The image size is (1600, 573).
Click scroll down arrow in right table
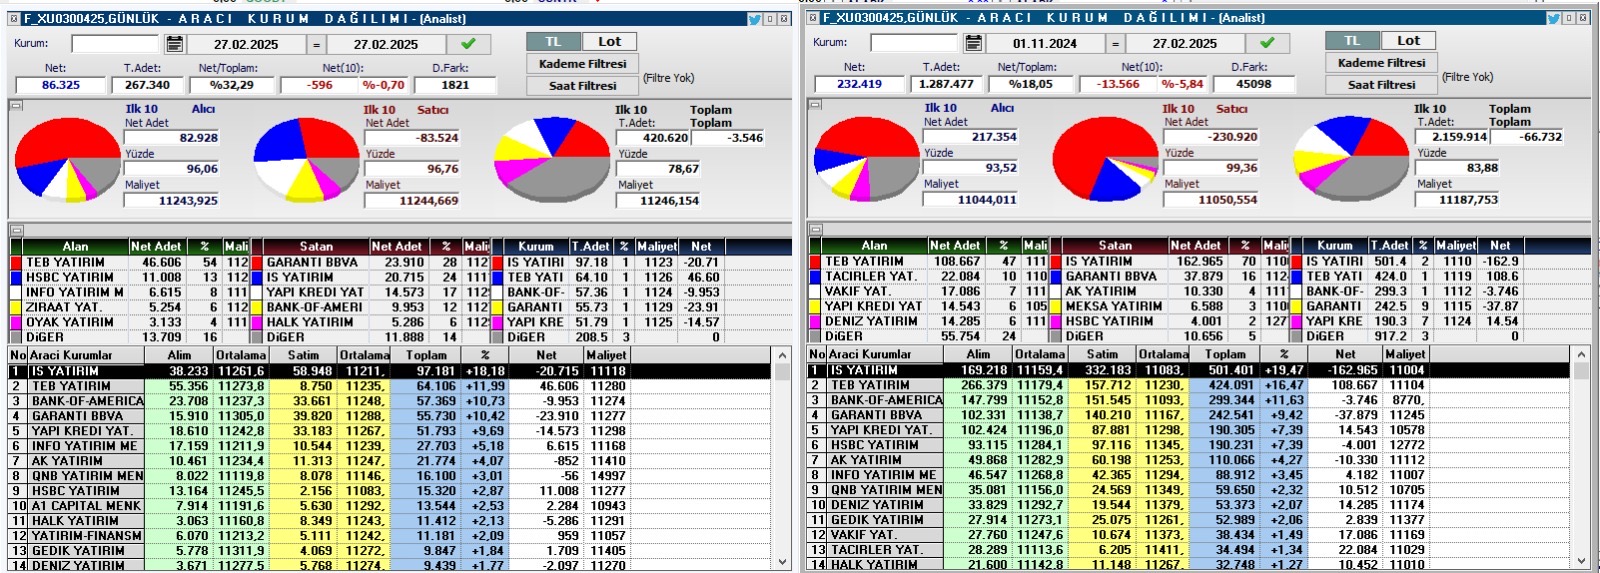[1581, 561]
